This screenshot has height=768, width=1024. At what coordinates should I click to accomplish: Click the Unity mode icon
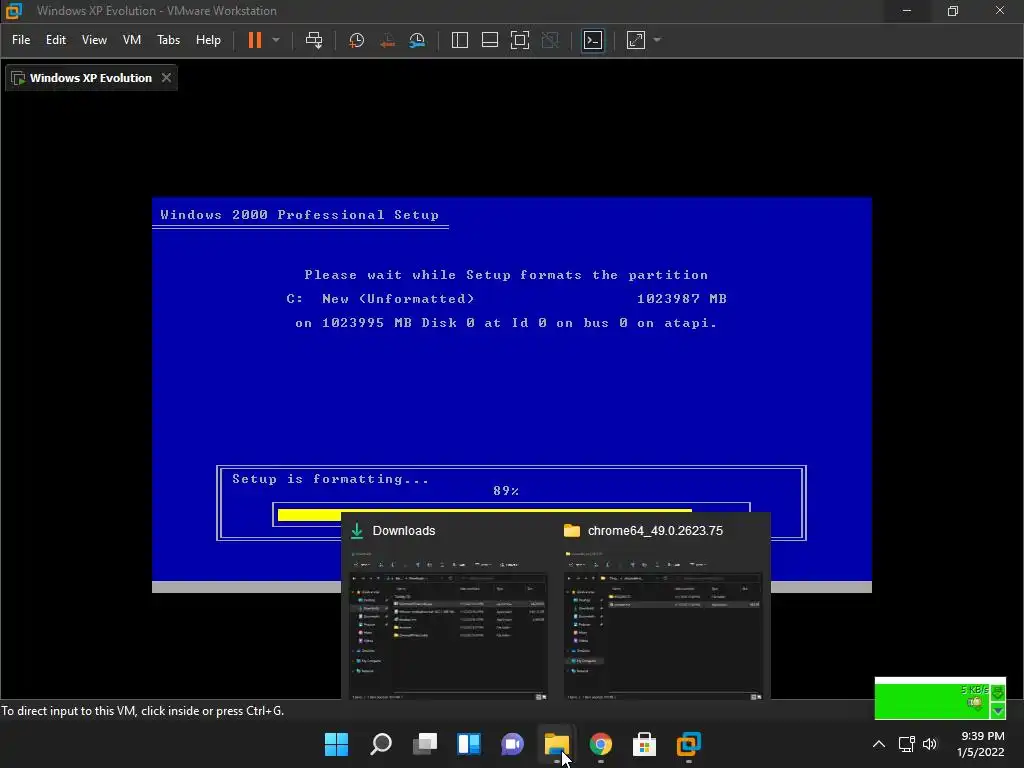[551, 40]
